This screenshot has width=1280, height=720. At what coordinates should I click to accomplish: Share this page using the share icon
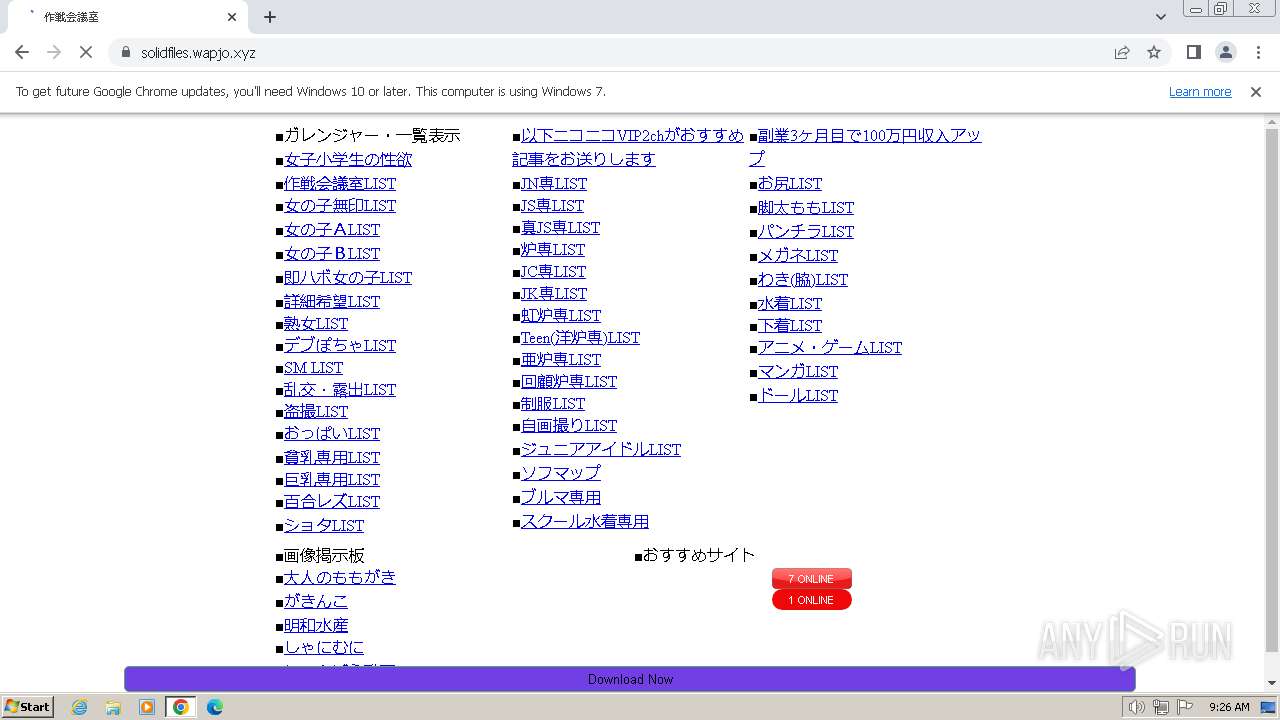click(1122, 52)
